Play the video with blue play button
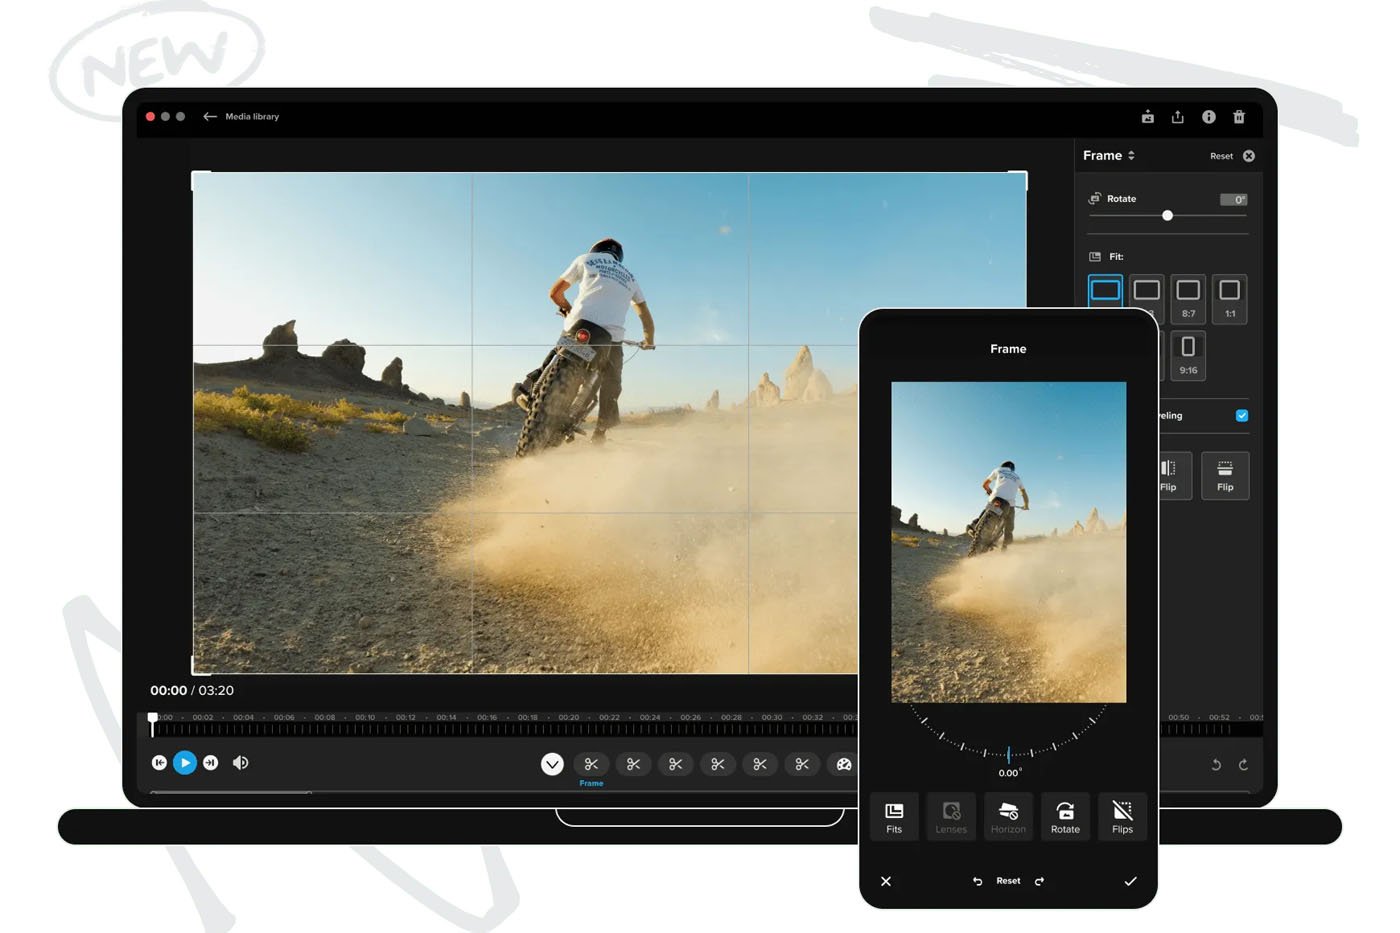Image resolution: width=1400 pixels, height=933 pixels. pyautogui.click(x=185, y=763)
